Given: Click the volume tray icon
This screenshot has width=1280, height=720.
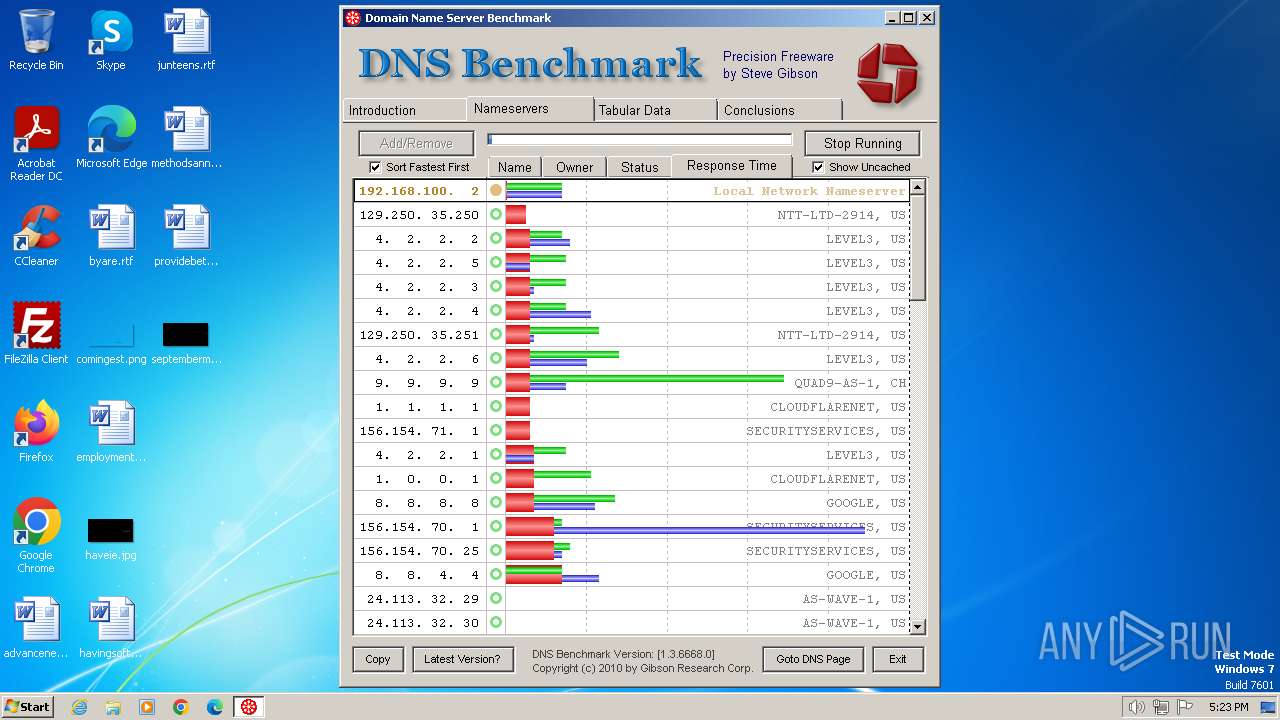Looking at the screenshot, I should pos(1136,707).
